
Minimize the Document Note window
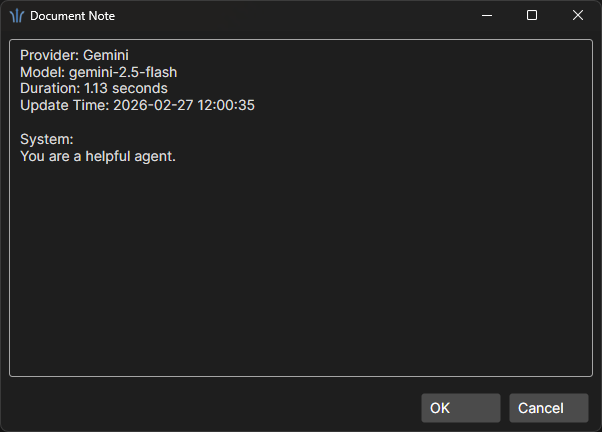[x=487, y=15]
